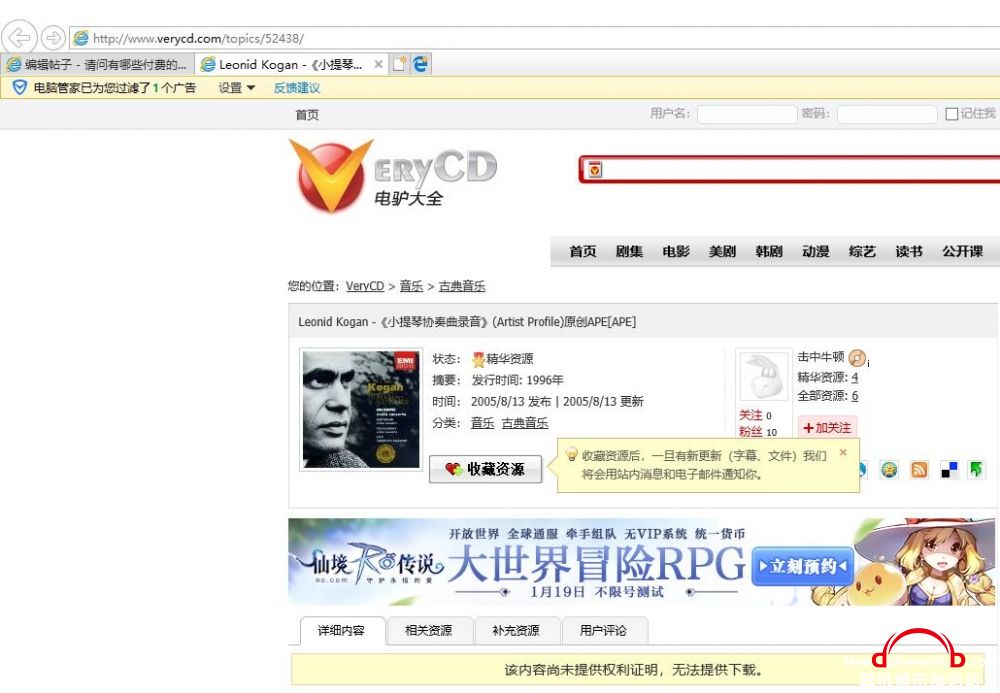The image size is (1000, 693).
Task: Check the 记住我 remember me checkbox
Action: (x=951, y=114)
